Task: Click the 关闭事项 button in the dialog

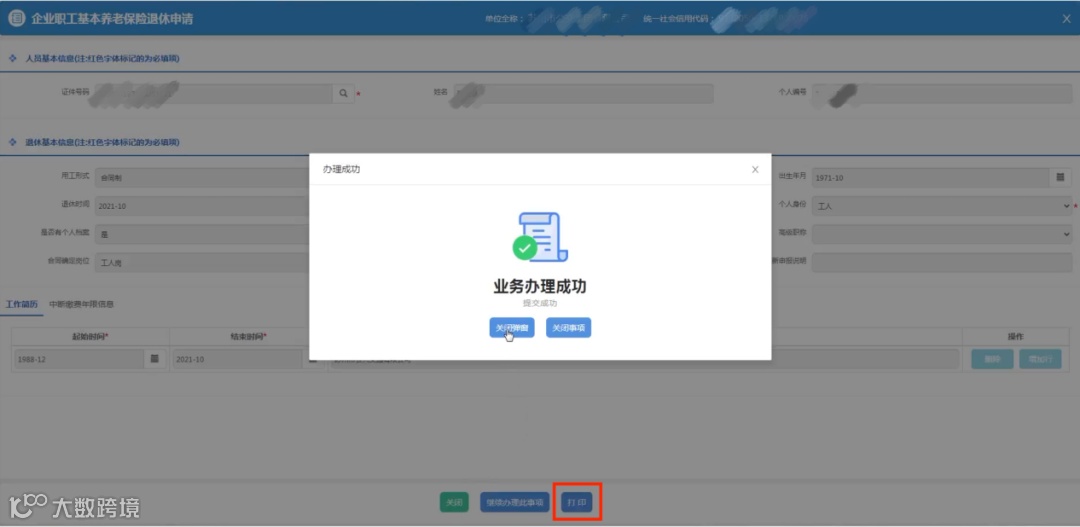Action: (x=568, y=328)
